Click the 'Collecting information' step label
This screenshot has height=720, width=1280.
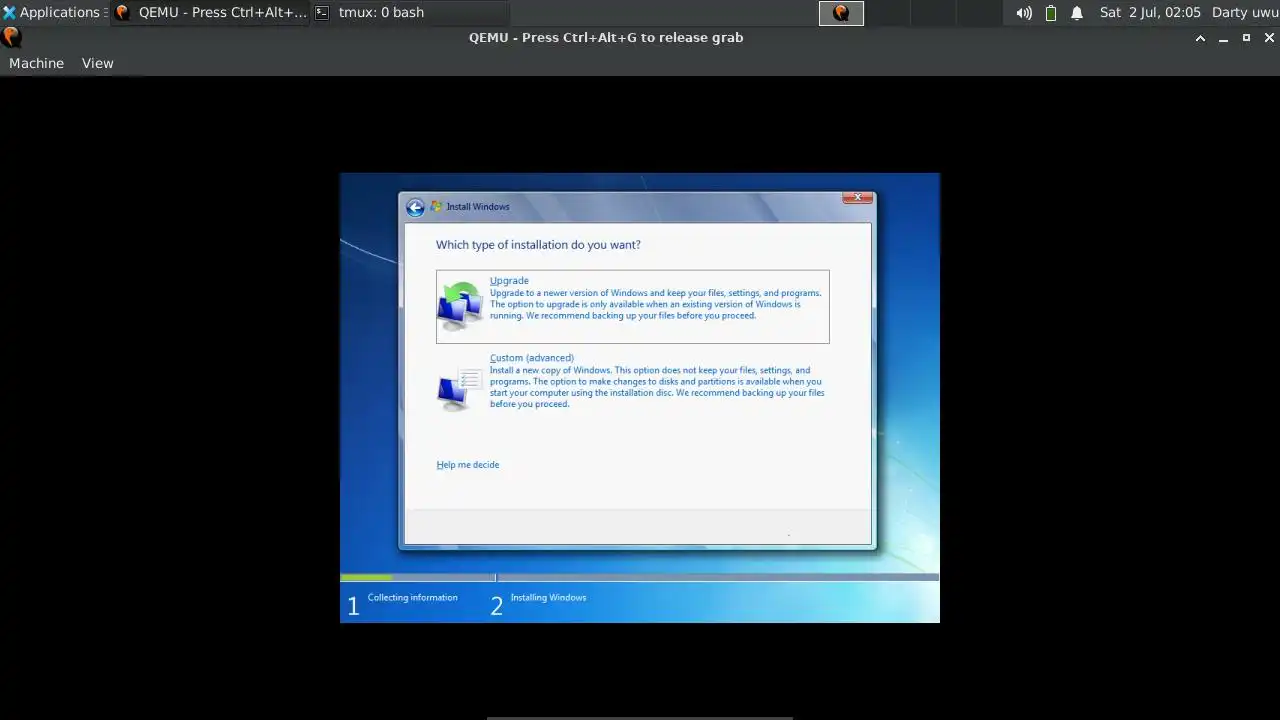click(x=412, y=598)
